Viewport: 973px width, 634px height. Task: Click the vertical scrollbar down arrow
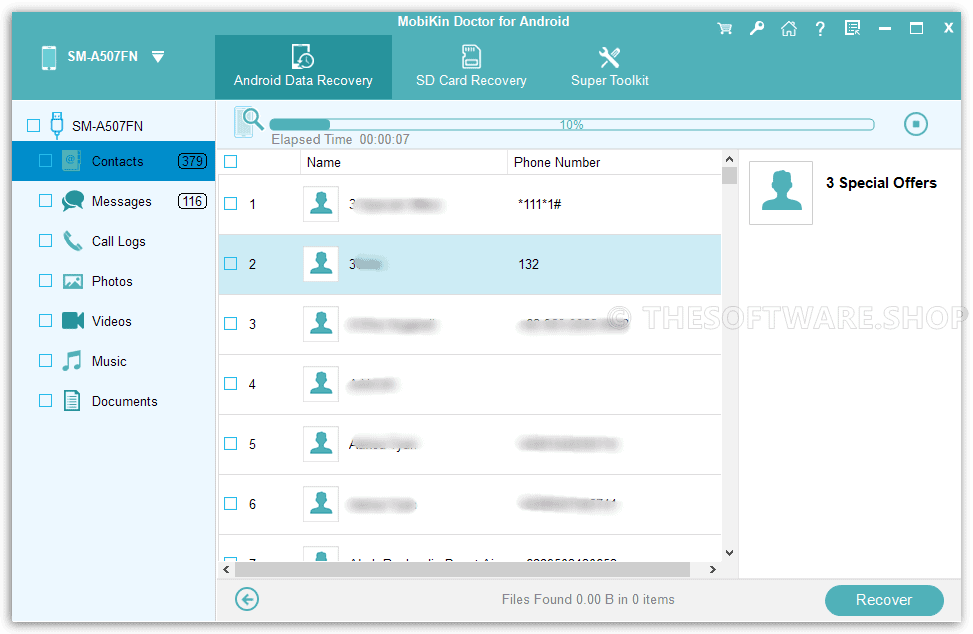click(730, 553)
